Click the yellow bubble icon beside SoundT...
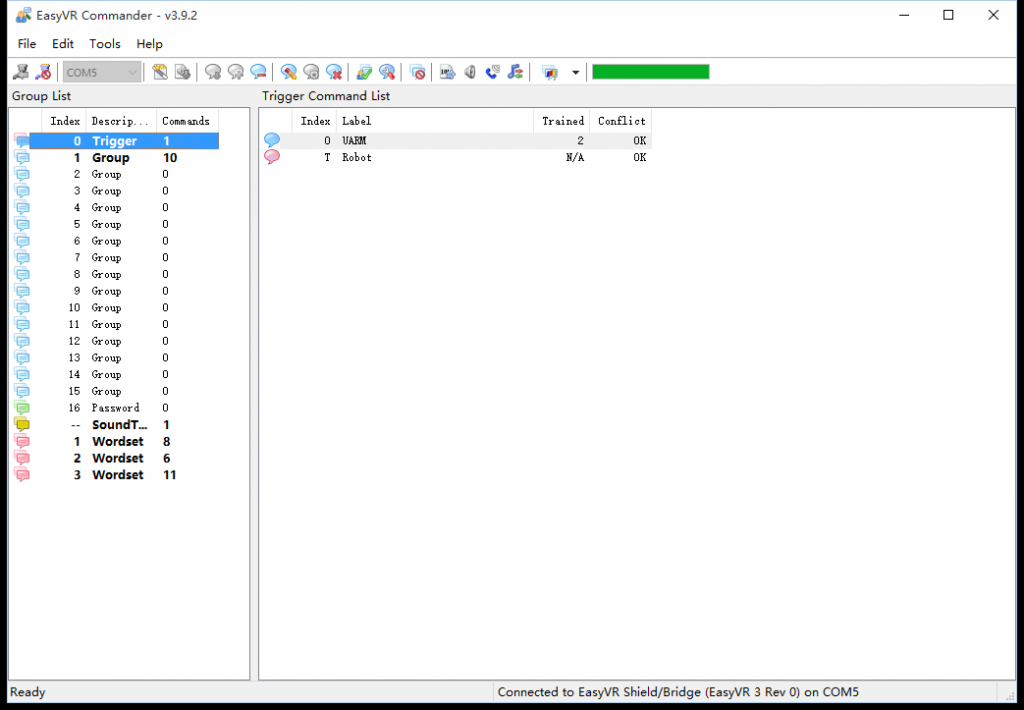1024x710 pixels. point(22,425)
